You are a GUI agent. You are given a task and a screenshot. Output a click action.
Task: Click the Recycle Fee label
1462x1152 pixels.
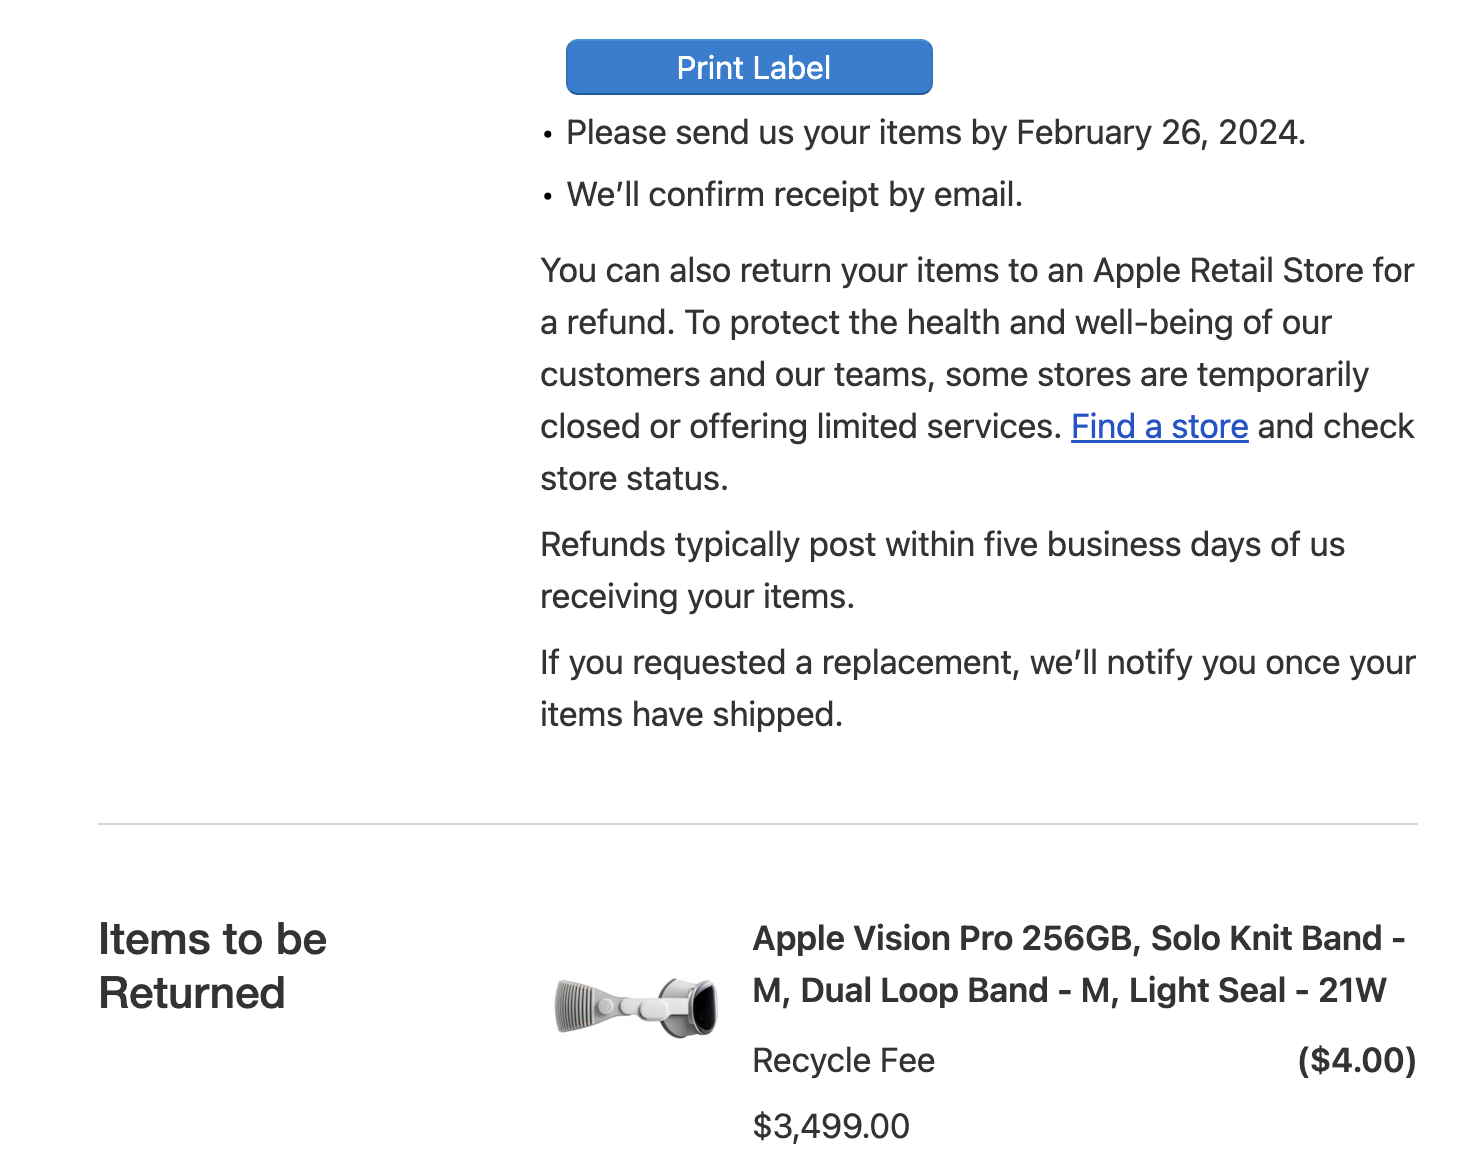(843, 1061)
